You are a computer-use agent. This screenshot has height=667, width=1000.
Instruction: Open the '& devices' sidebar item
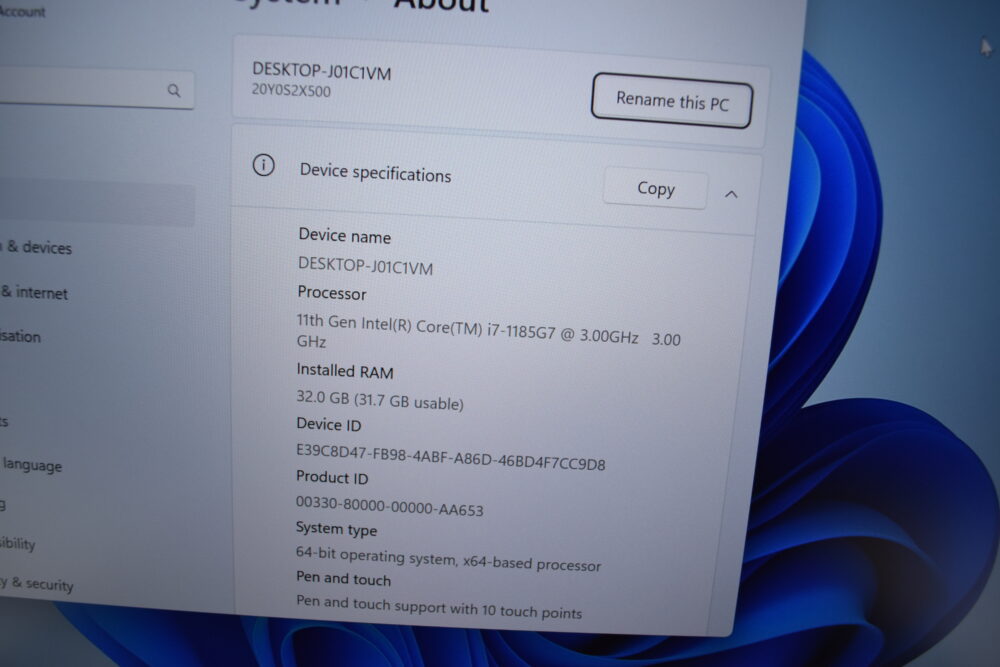(x=36, y=247)
